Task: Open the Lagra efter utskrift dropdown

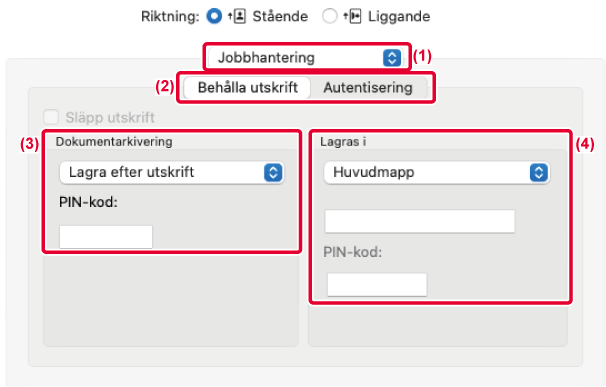Action: click(172, 172)
